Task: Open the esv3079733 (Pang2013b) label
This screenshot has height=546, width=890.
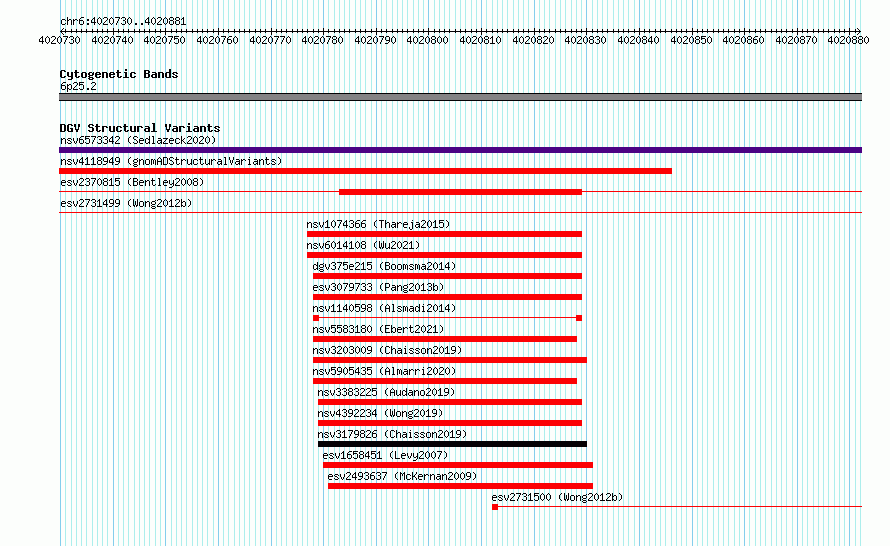Action: tap(378, 287)
